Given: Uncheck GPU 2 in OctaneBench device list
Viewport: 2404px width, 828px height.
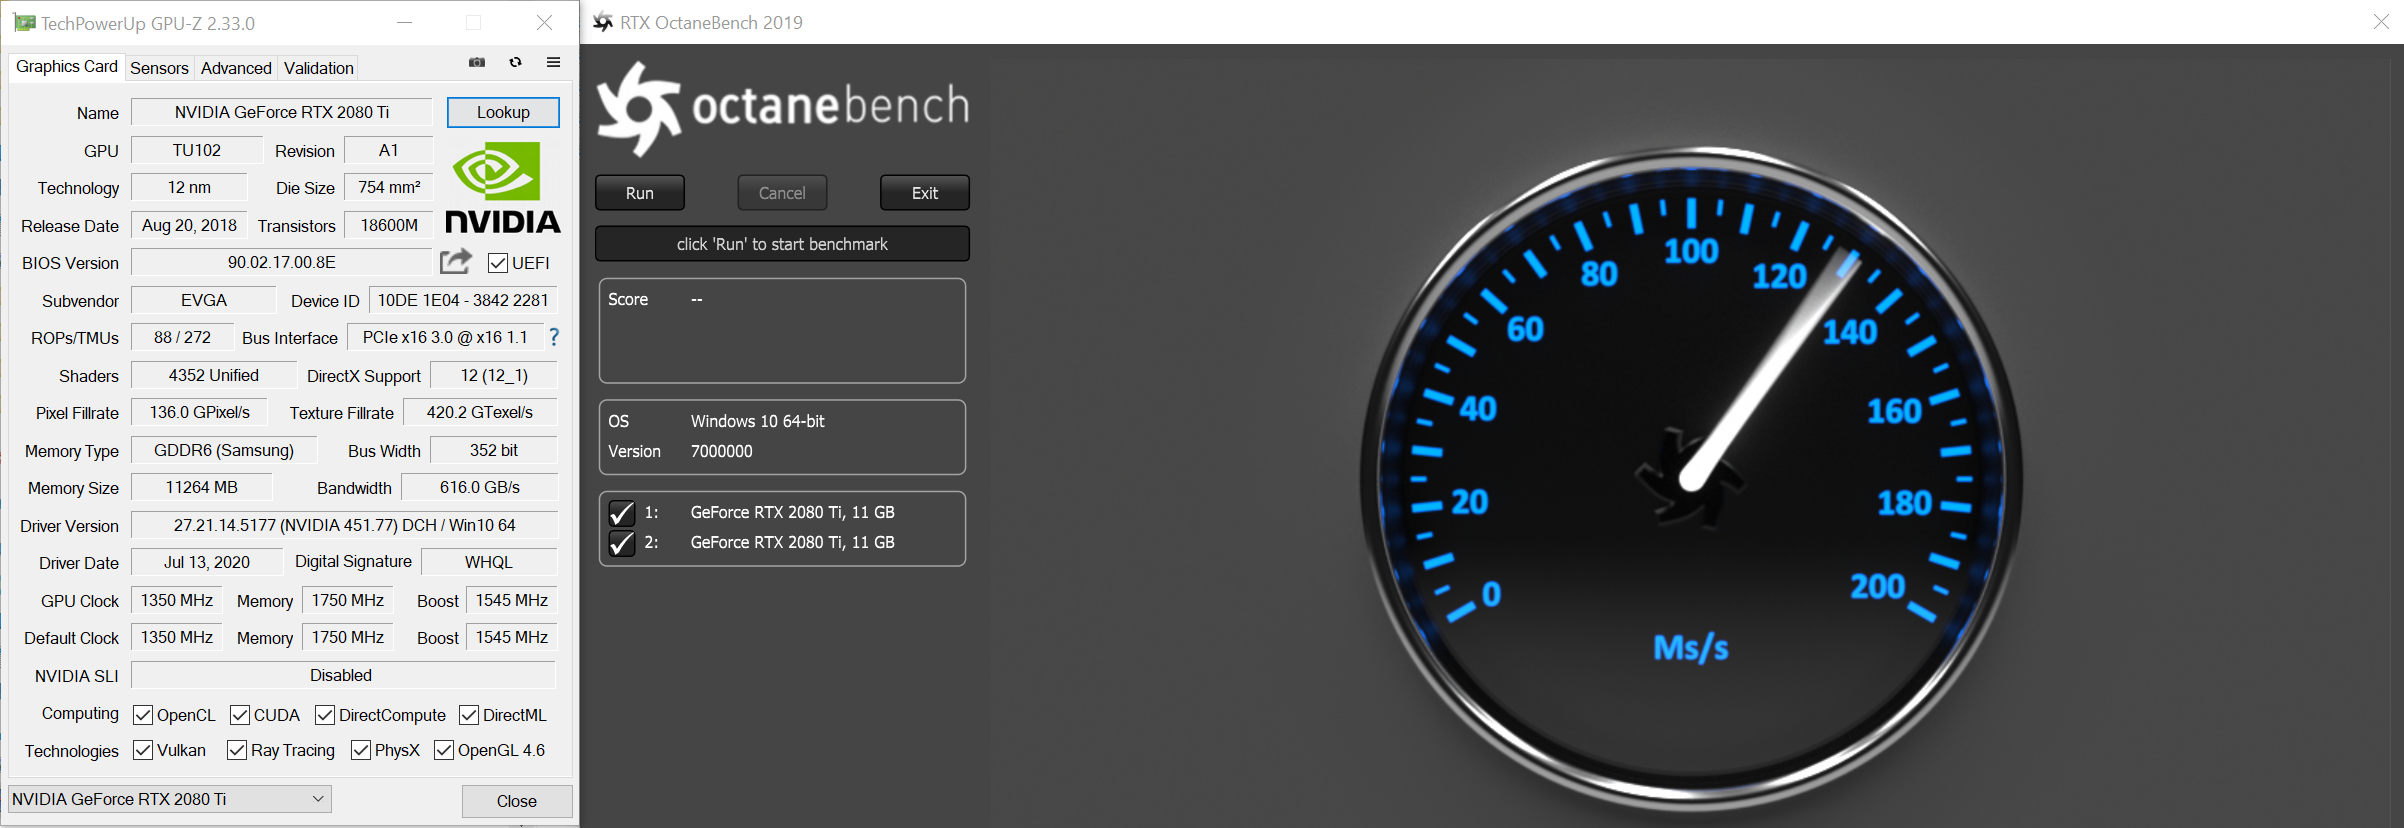Looking at the screenshot, I should pos(621,543).
